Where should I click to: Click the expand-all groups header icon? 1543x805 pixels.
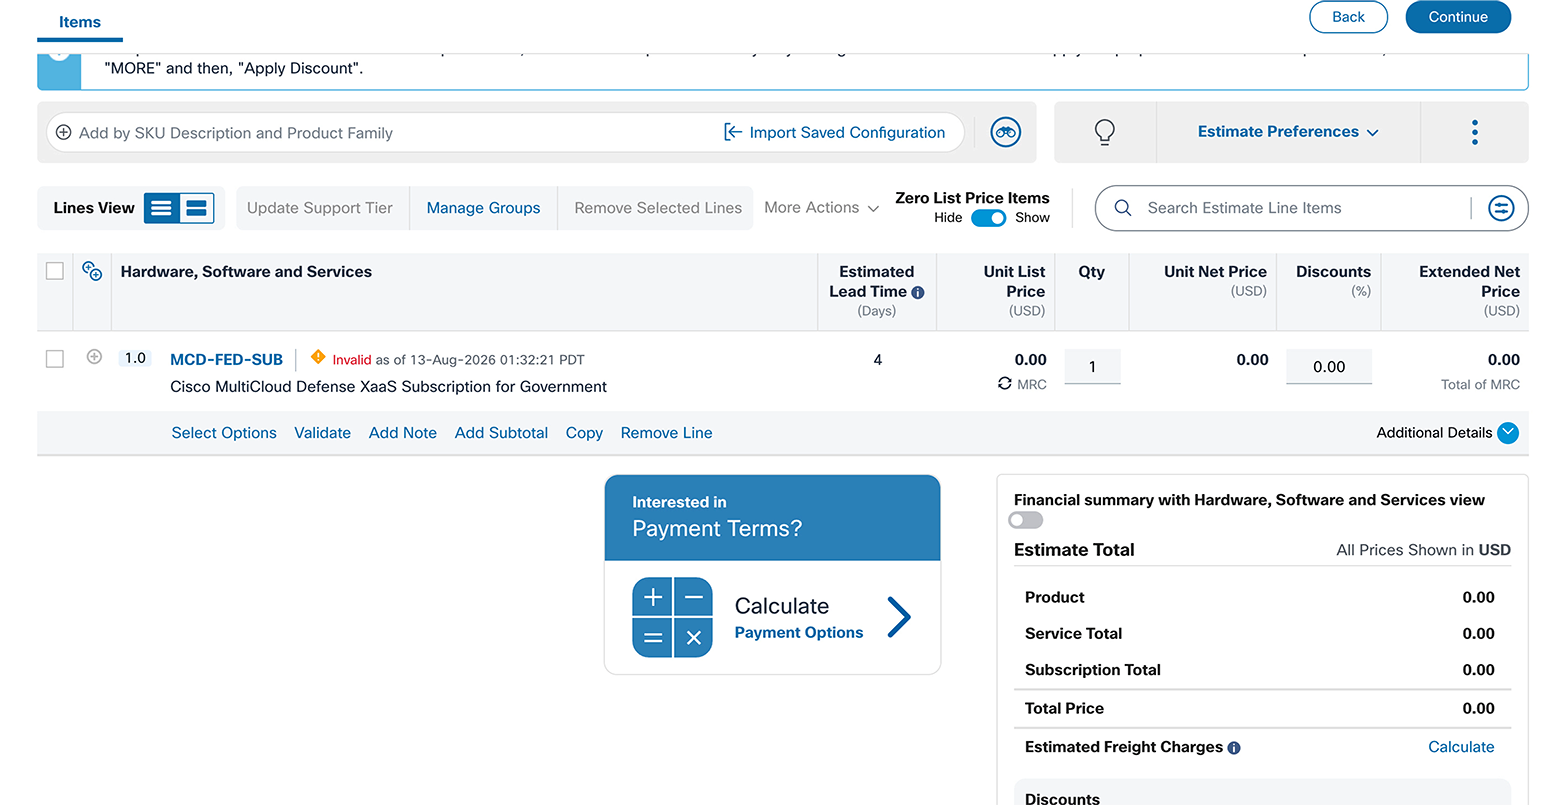(92, 272)
